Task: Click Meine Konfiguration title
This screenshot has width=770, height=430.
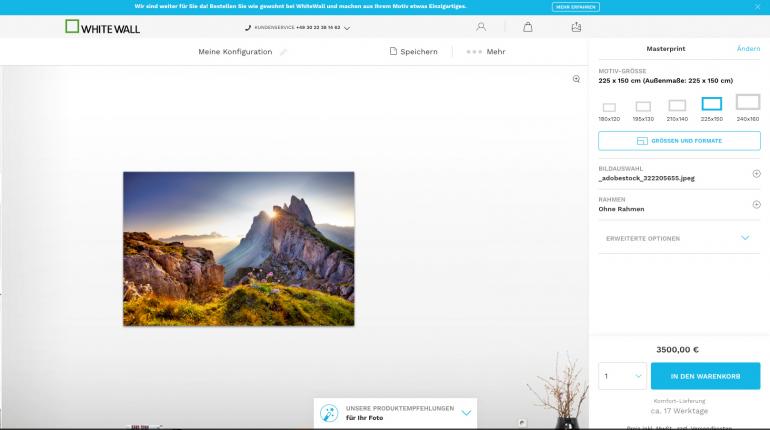Action: pyautogui.click(x=235, y=52)
